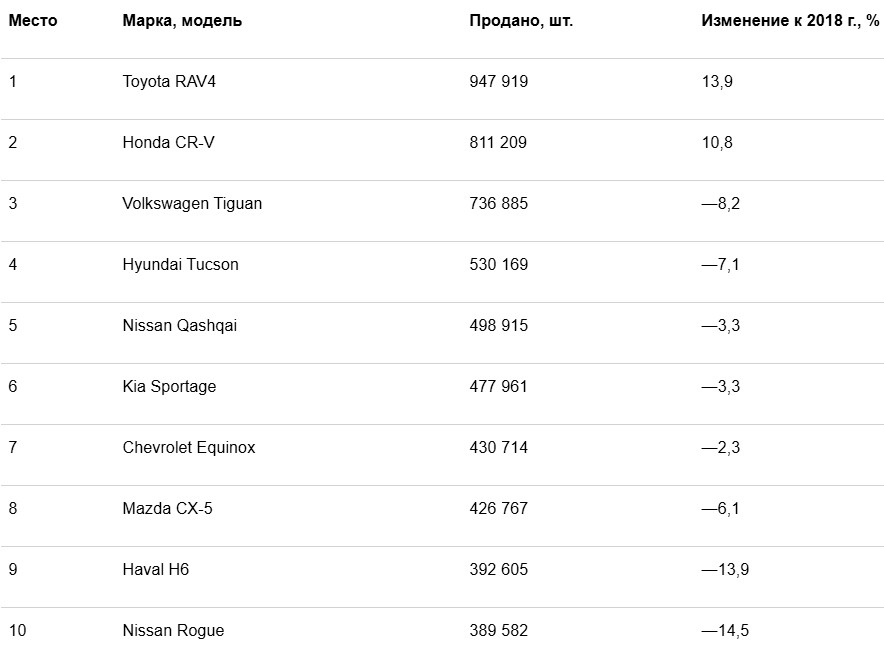884x645 pixels.
Task: Click the Место column header
Action: click(x=33, y=21)
